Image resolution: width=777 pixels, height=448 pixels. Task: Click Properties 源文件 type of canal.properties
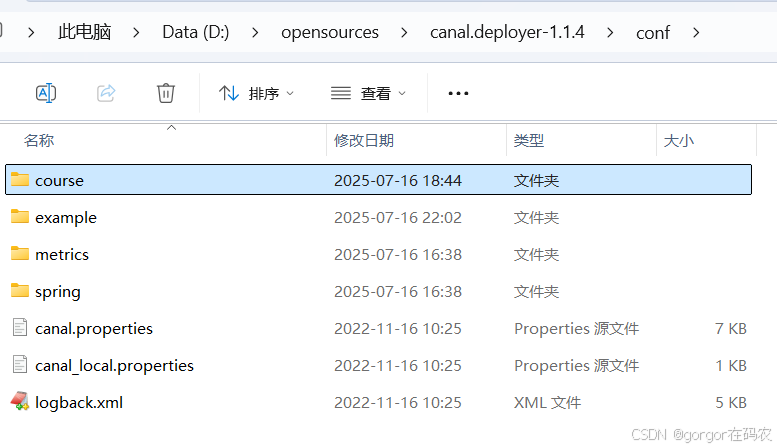click(x=576, y=329)
